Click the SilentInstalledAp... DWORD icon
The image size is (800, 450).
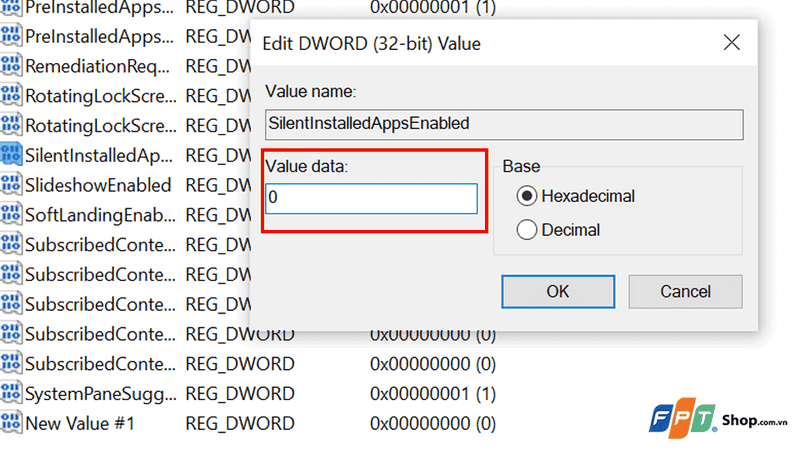(x=11, y=155)
